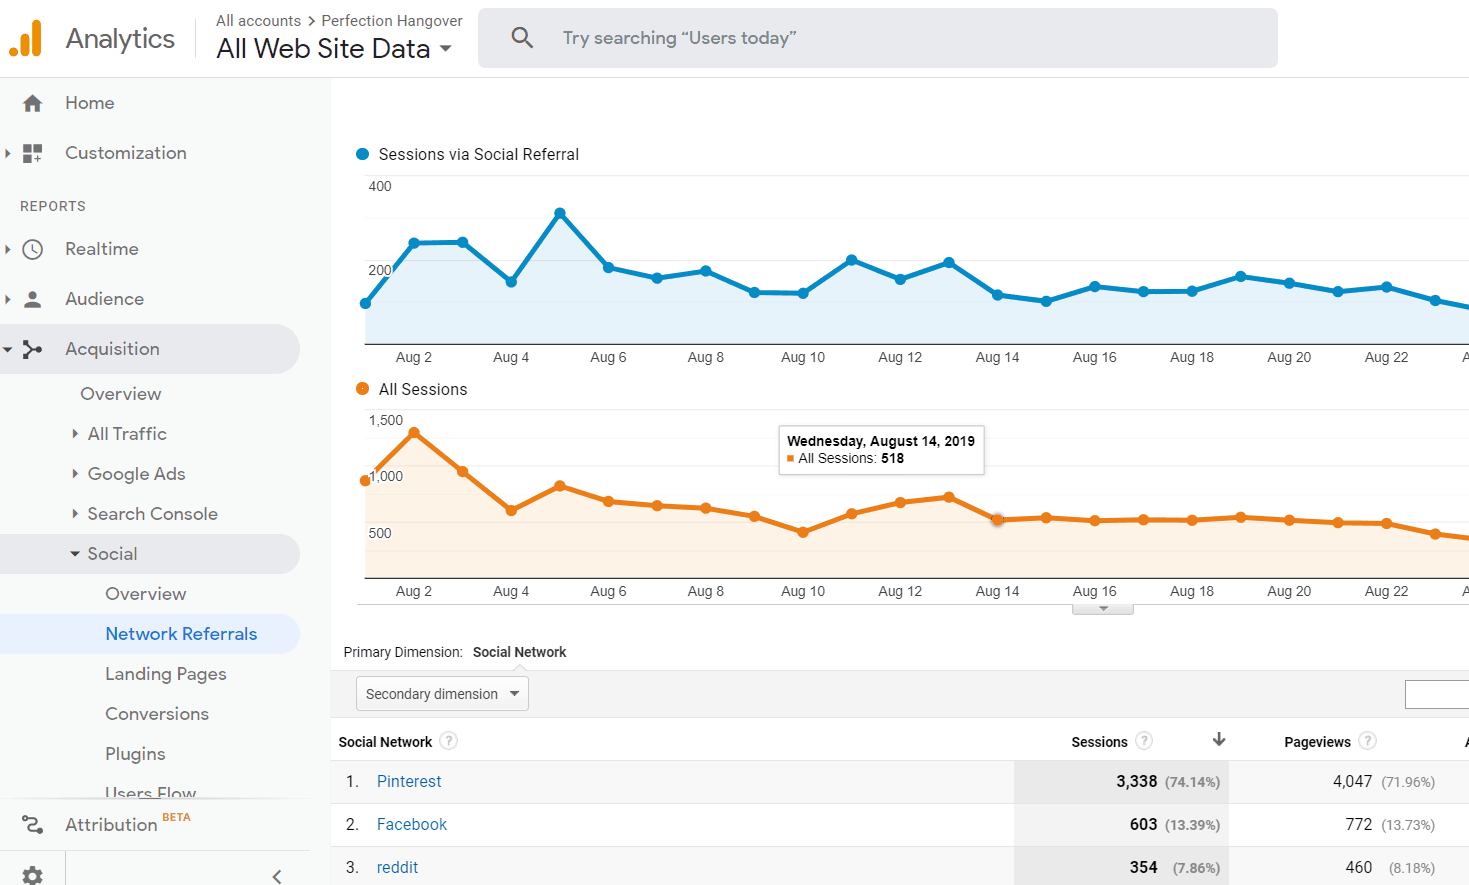Click reddit pageviews value 460

pyautogui.click(x=1359, y=868)
